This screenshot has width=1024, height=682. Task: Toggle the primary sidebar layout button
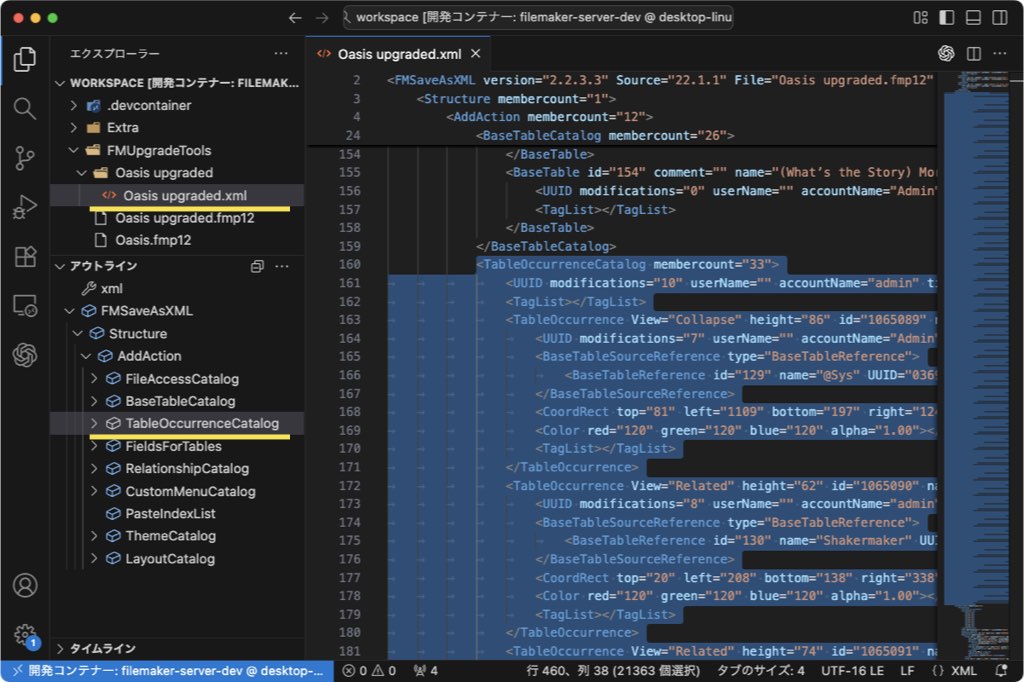tap(946, 18)
